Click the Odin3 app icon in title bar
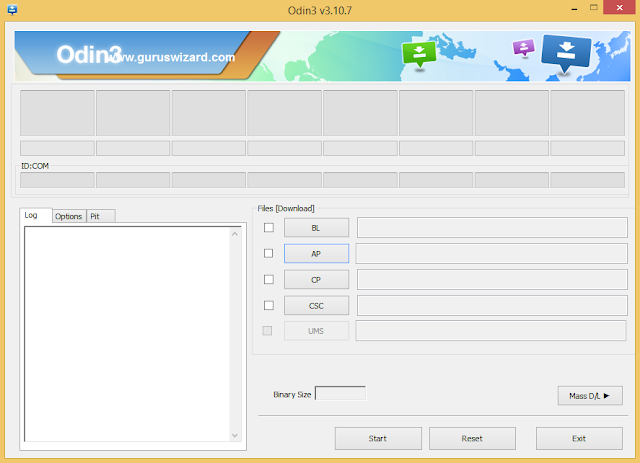The height and width of the screenshot is (463, 640). (x=12, y=10)
